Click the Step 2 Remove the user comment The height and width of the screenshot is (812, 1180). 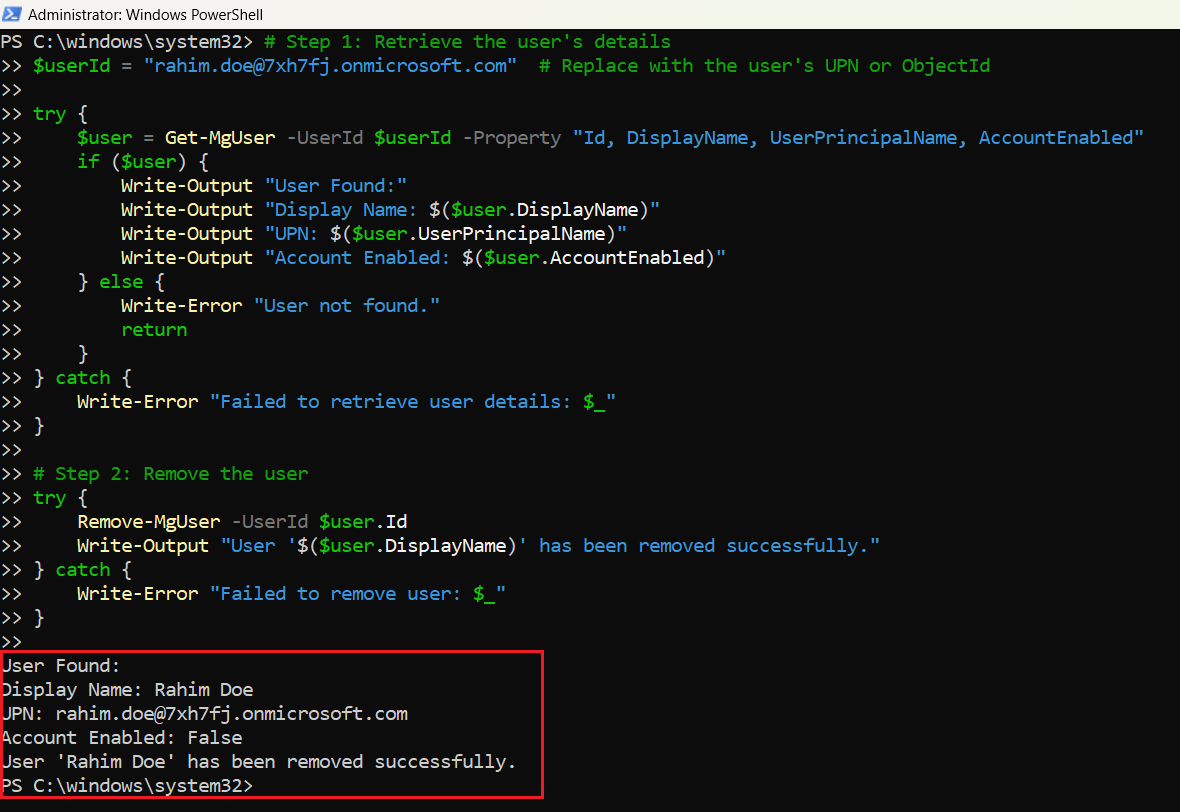click(x=170, y=473)
